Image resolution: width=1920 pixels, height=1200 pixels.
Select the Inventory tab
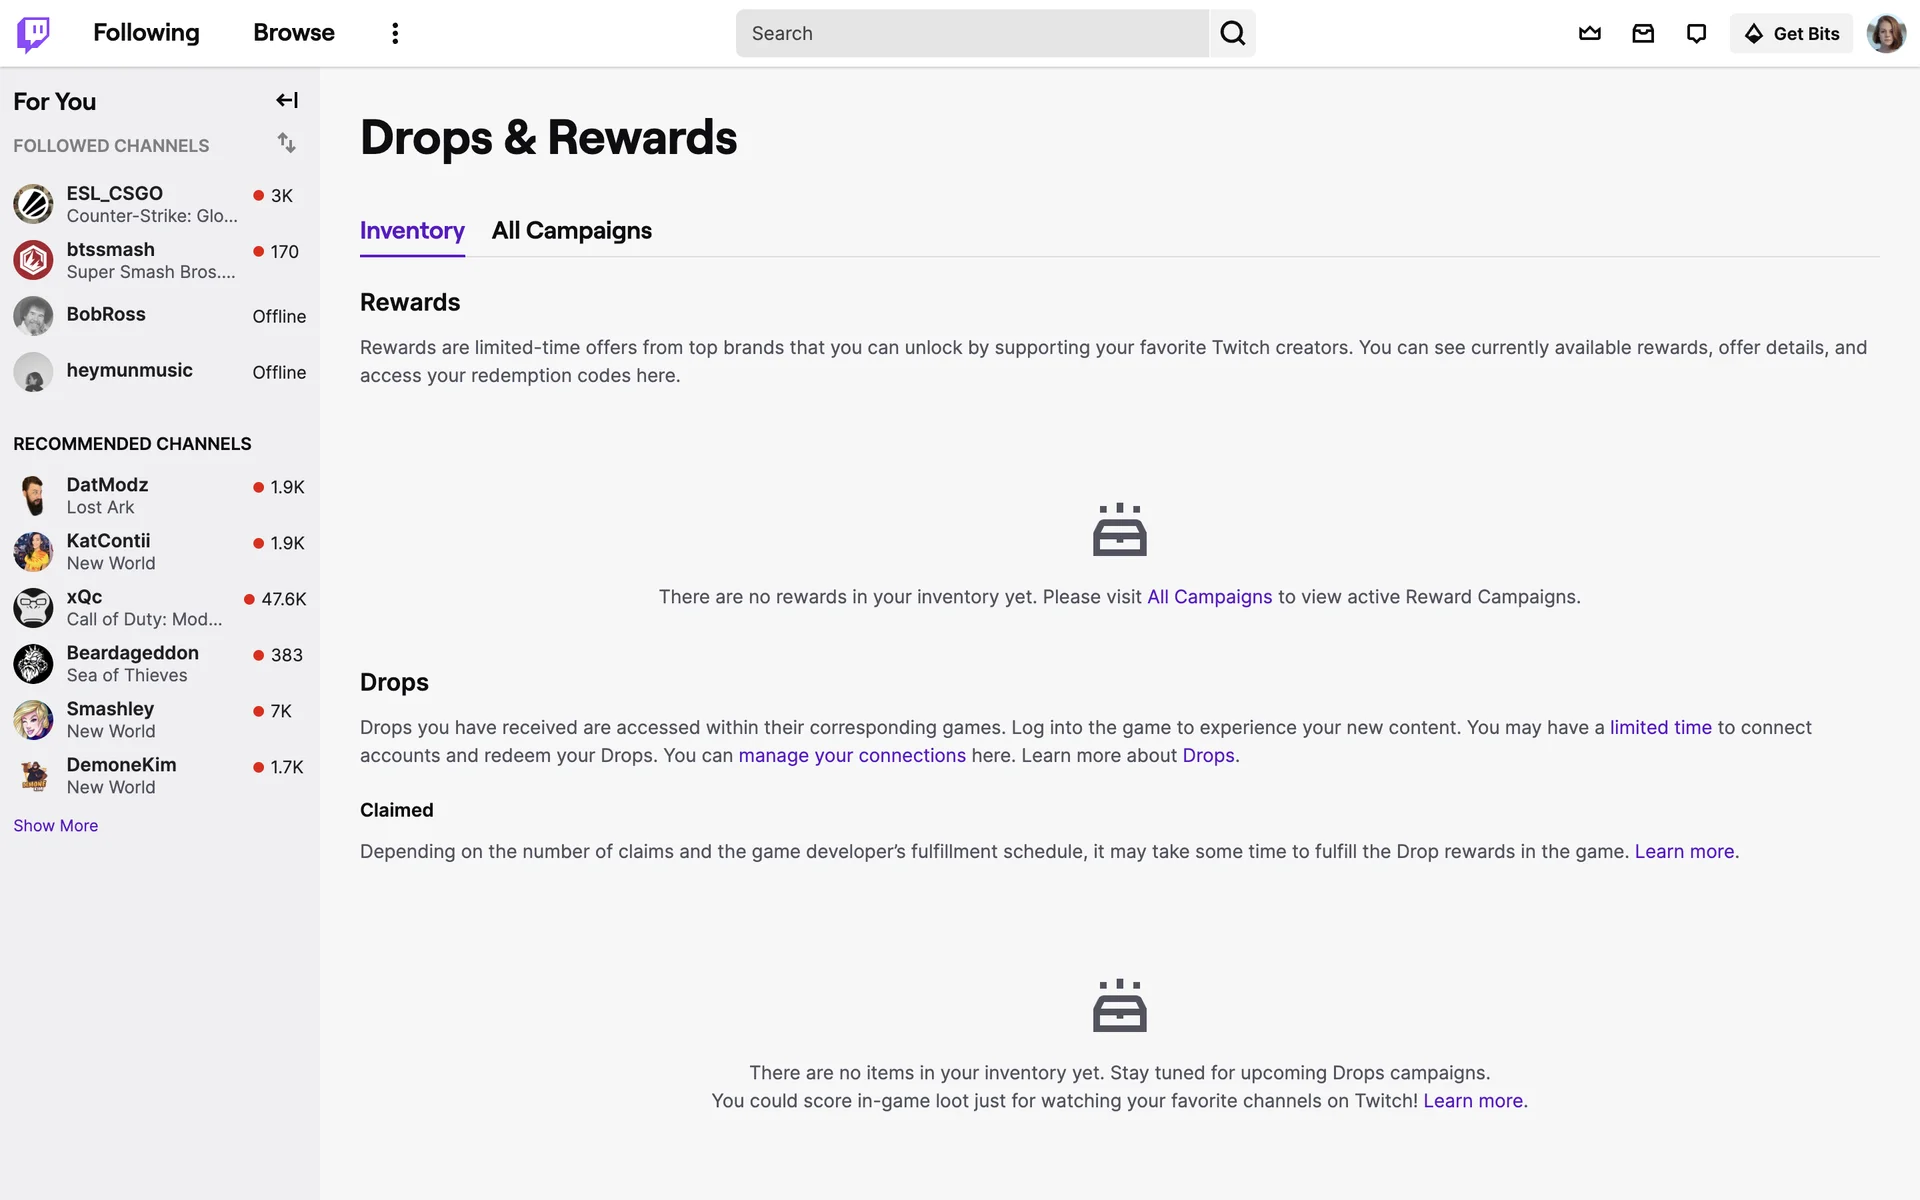[412, 231]
